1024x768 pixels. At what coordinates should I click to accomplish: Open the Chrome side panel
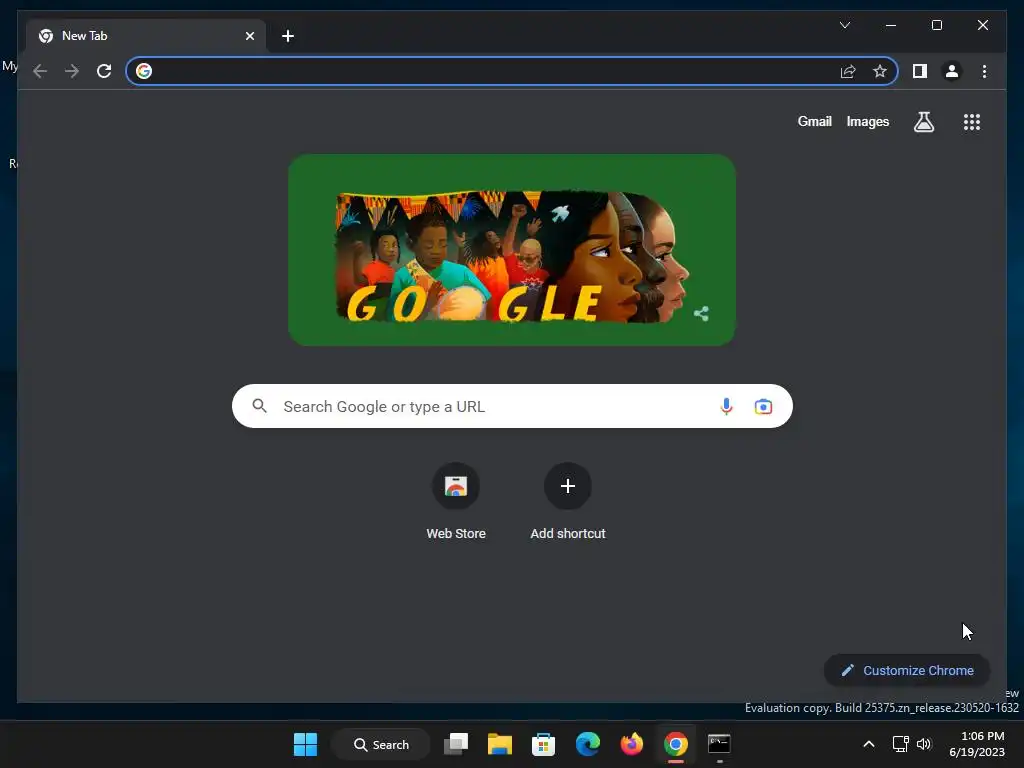click(x=920, y=71)
